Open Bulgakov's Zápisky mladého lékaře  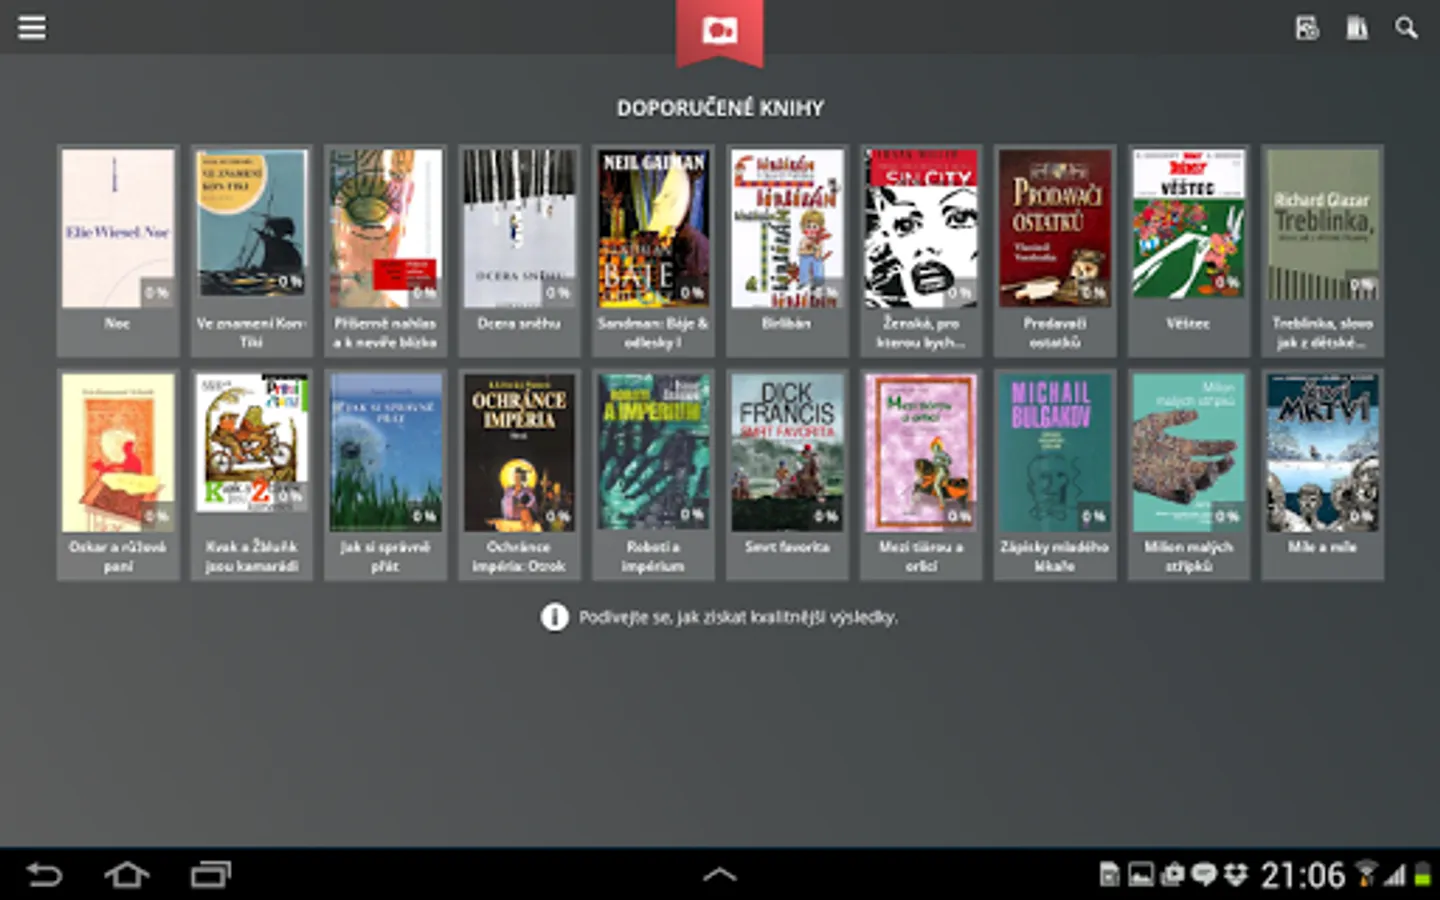coord(1055,474)
